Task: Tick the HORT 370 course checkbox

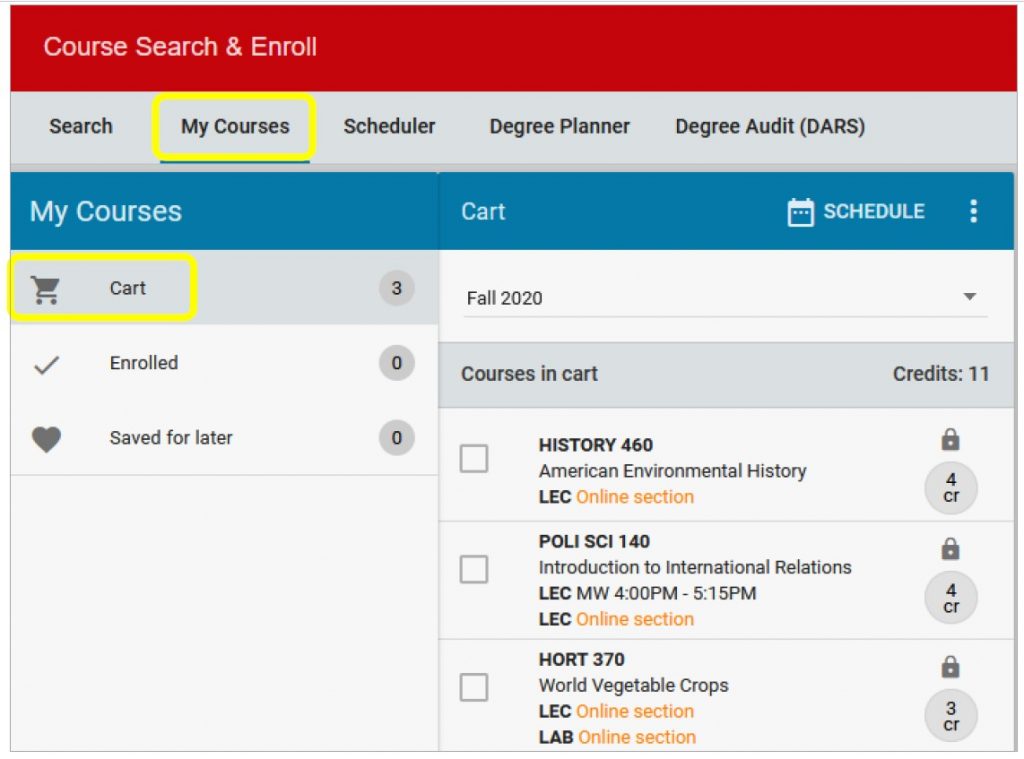Action: pos(474,688)
